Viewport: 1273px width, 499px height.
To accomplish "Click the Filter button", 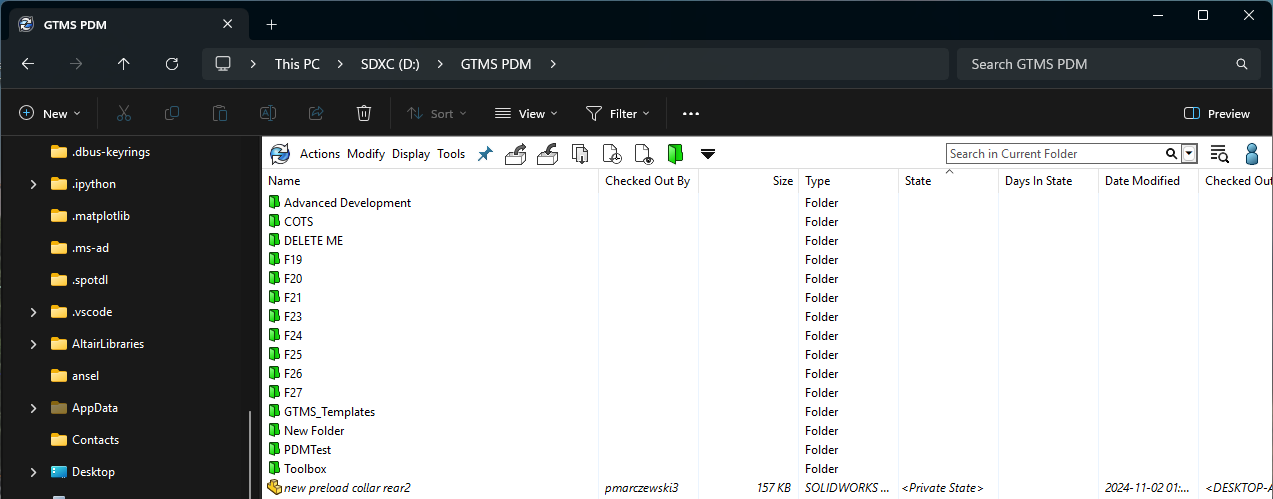I will [x=617, y=114].
